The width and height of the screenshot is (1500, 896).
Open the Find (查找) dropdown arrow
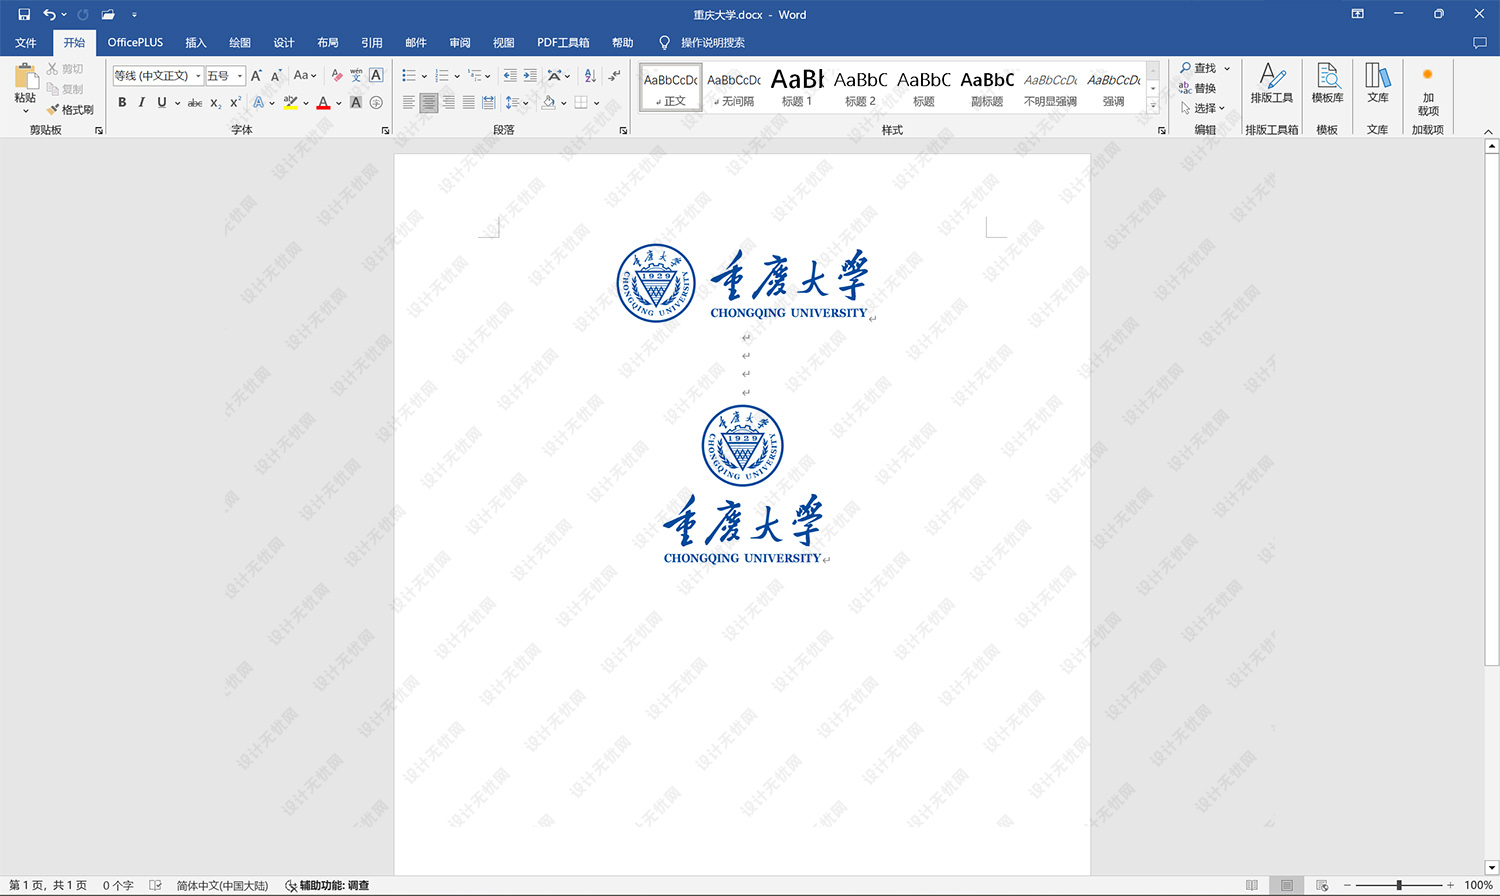pyautogui.click(x=1227, y=68)
